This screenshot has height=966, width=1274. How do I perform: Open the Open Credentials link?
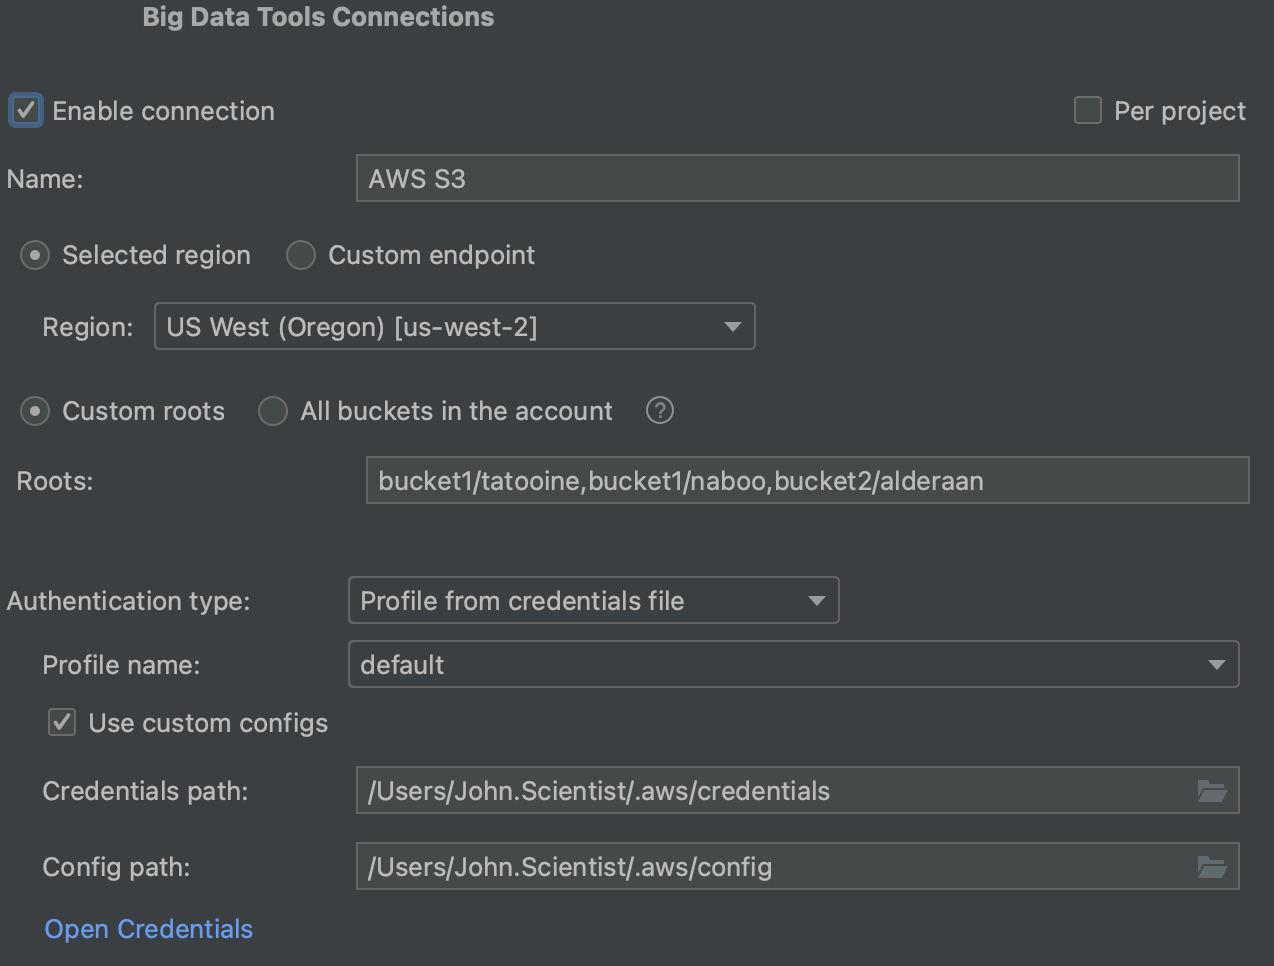149,929
